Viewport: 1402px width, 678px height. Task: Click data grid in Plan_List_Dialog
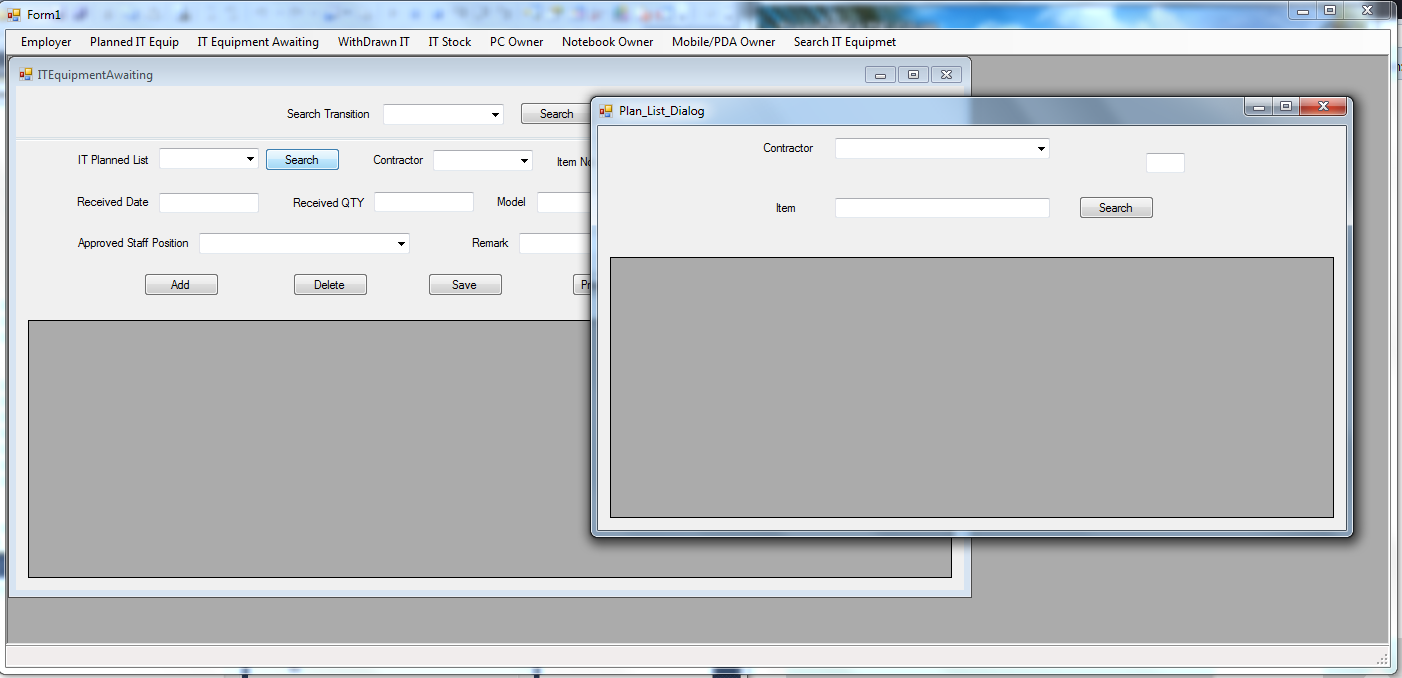(x=972, y=388)
